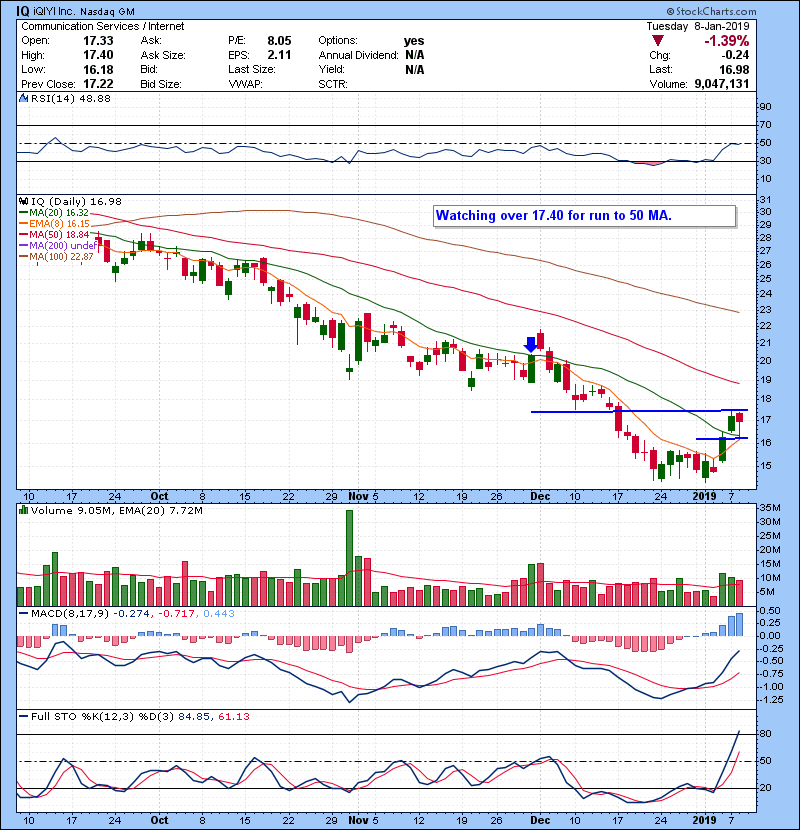This screenshot has width=800, height=830.
Task: Click the Ask Size label
Action: (163, 55)
